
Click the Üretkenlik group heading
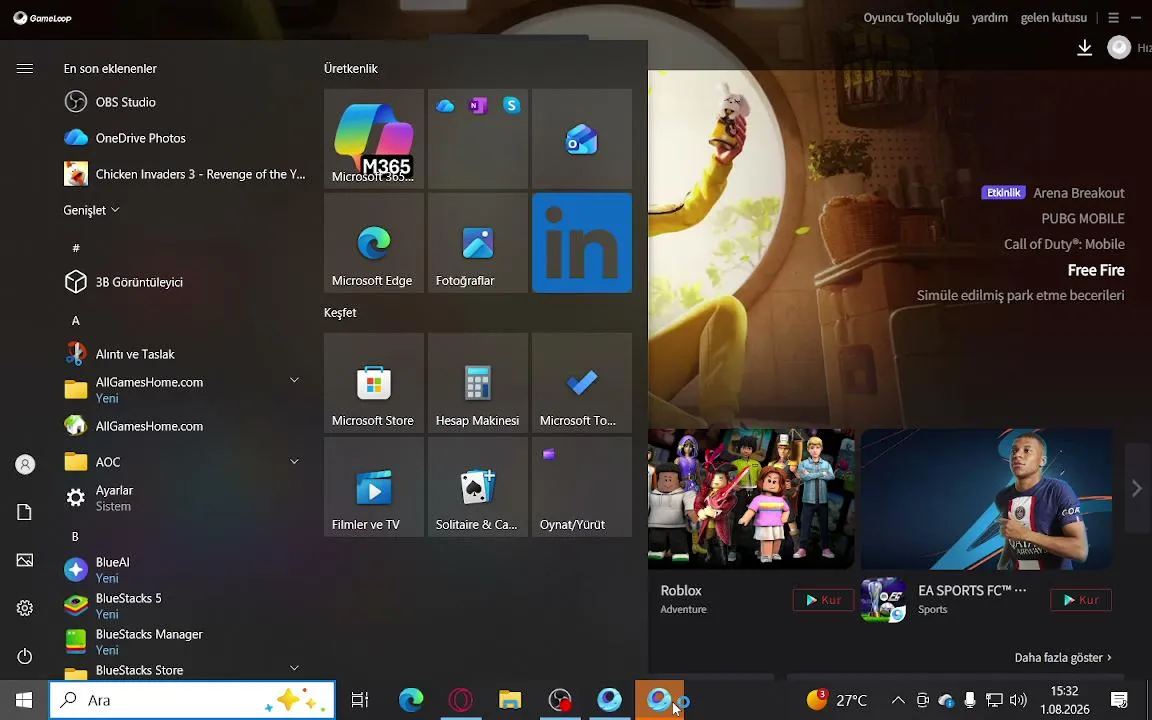pyautogui.click(x=350, y=68)
